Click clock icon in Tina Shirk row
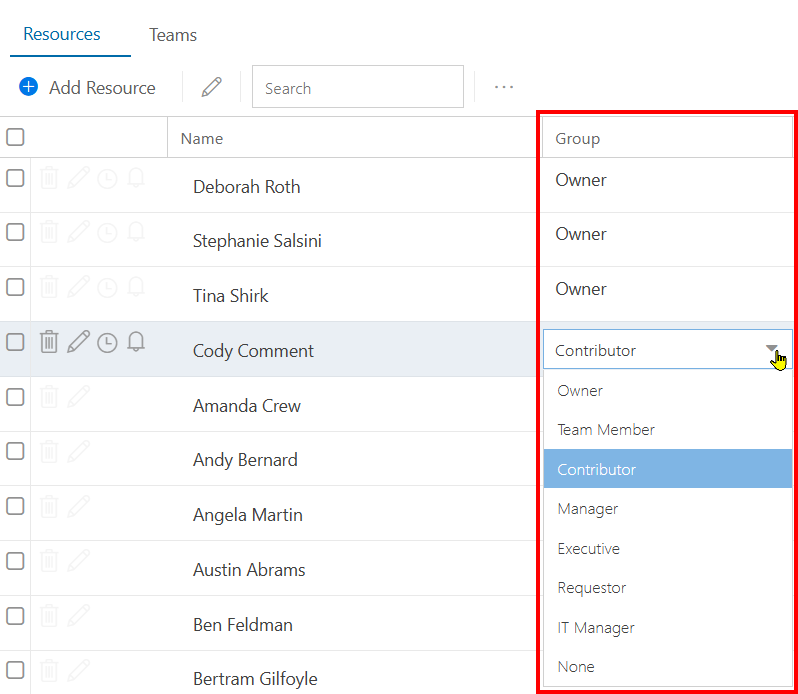Image resolution: width=798 pixels, height=694 pixels. click(x=107, y=288)
